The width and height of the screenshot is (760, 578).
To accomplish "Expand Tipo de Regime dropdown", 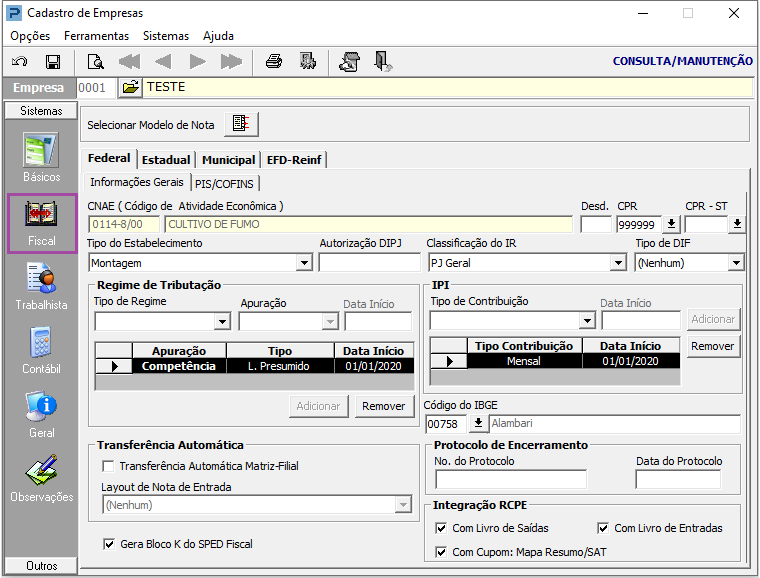I will [x=222, y=321].
